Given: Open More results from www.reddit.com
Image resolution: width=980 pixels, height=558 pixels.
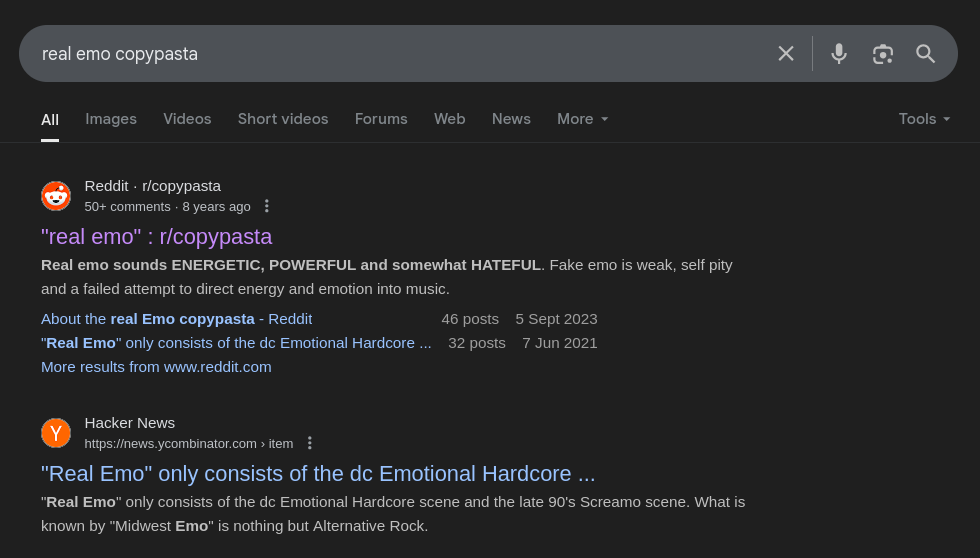Looking at the screenshot, I should coord(156,367).
